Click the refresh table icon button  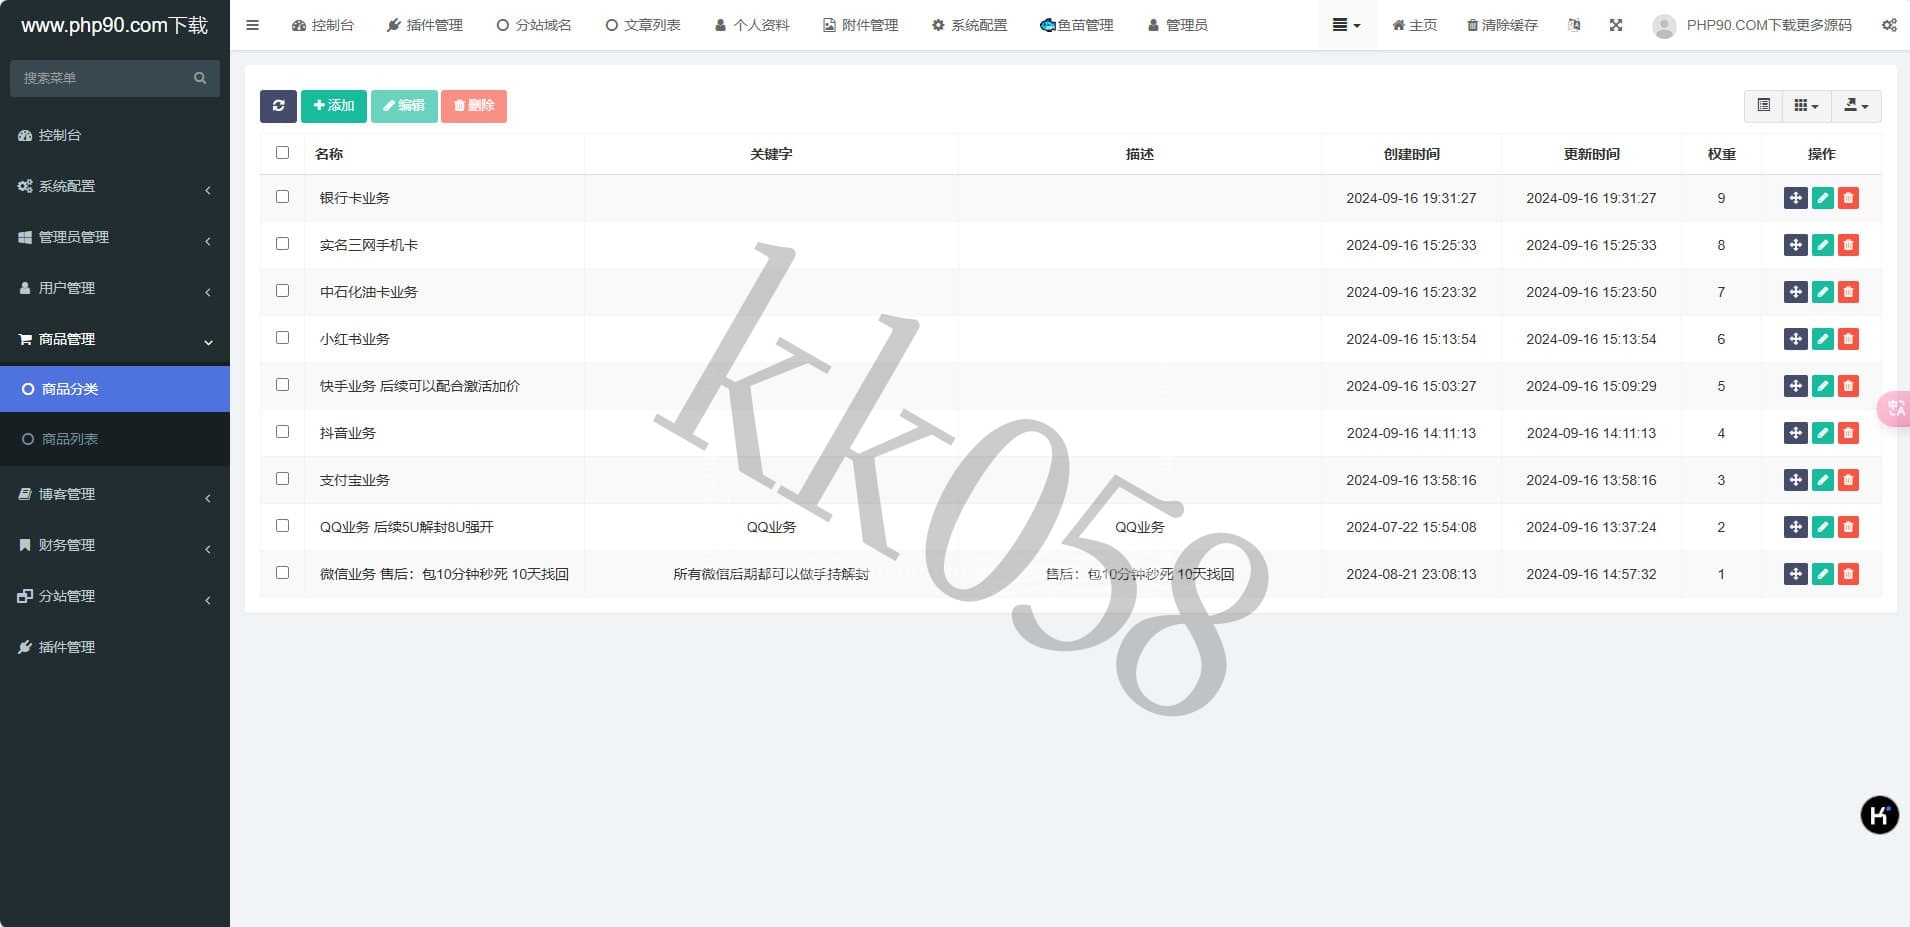[x=278, y=106]
